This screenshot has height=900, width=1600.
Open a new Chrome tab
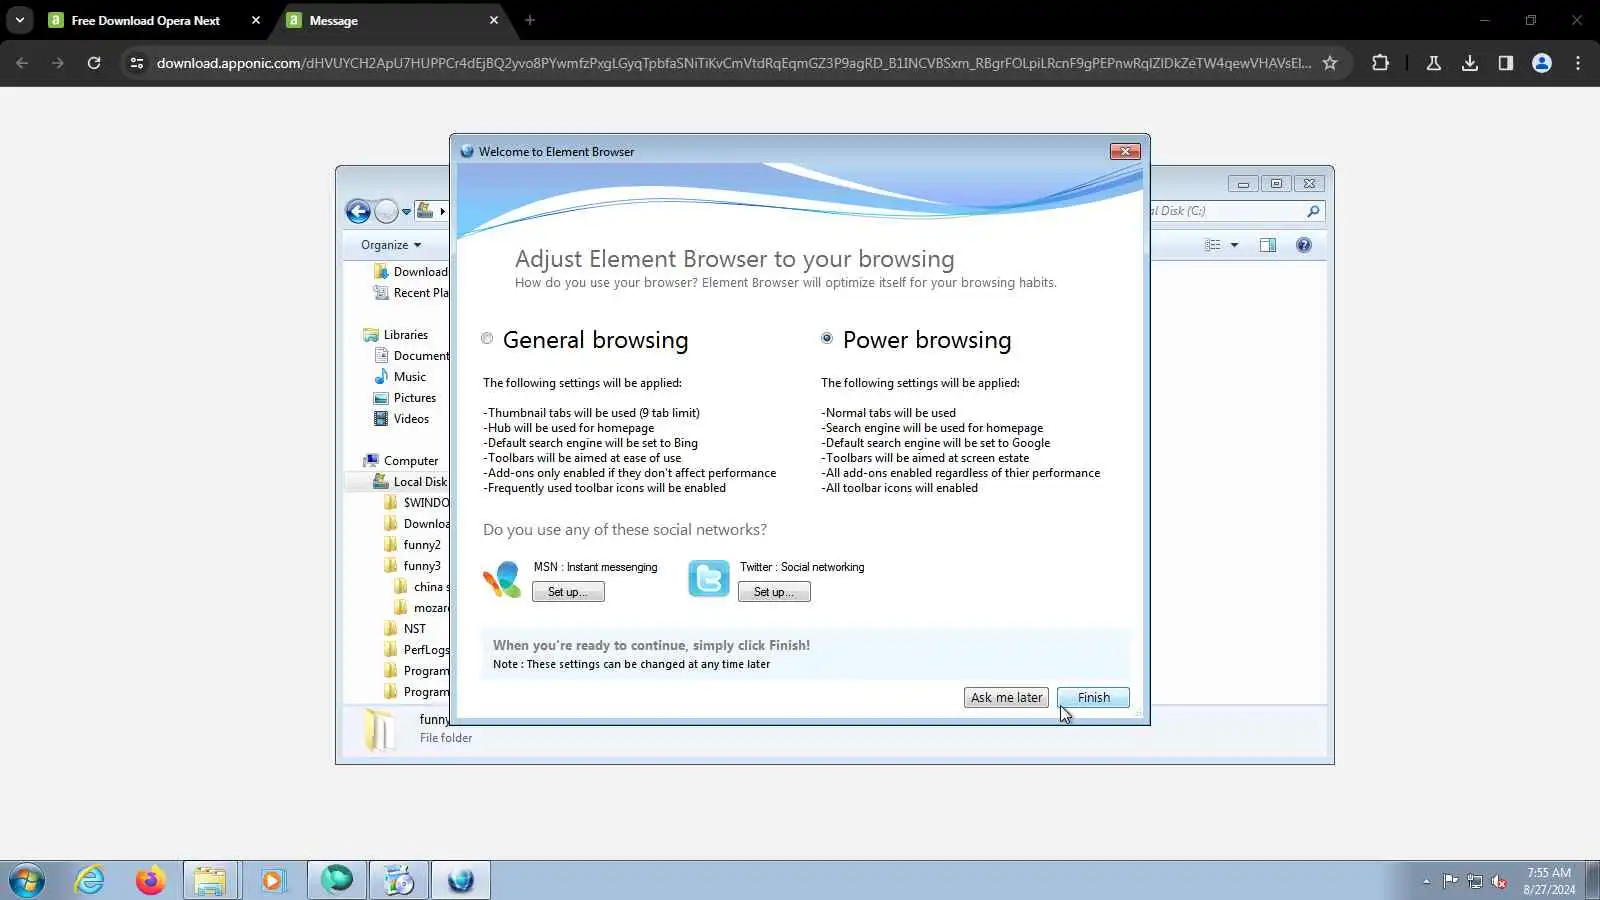(x=530, y=20)
